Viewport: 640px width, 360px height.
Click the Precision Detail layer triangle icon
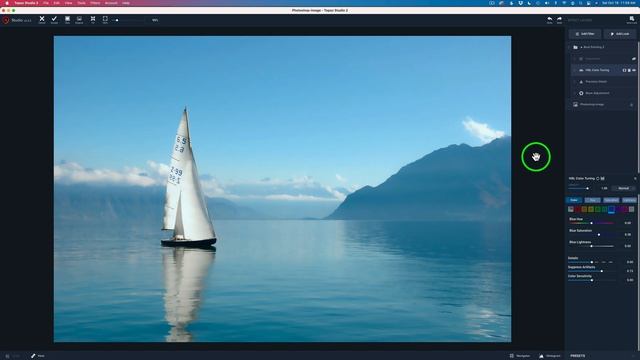pos(581,82)
